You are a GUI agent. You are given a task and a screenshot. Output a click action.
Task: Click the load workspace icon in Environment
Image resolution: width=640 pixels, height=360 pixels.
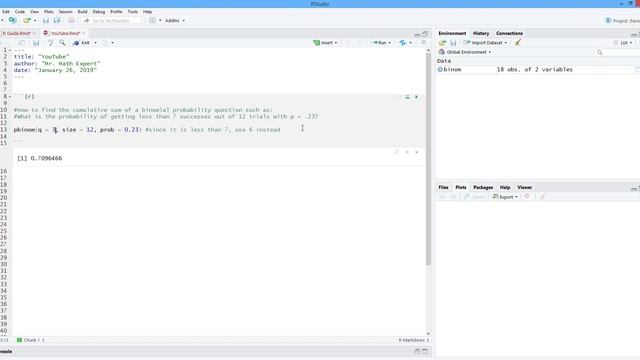pos(442,42)
